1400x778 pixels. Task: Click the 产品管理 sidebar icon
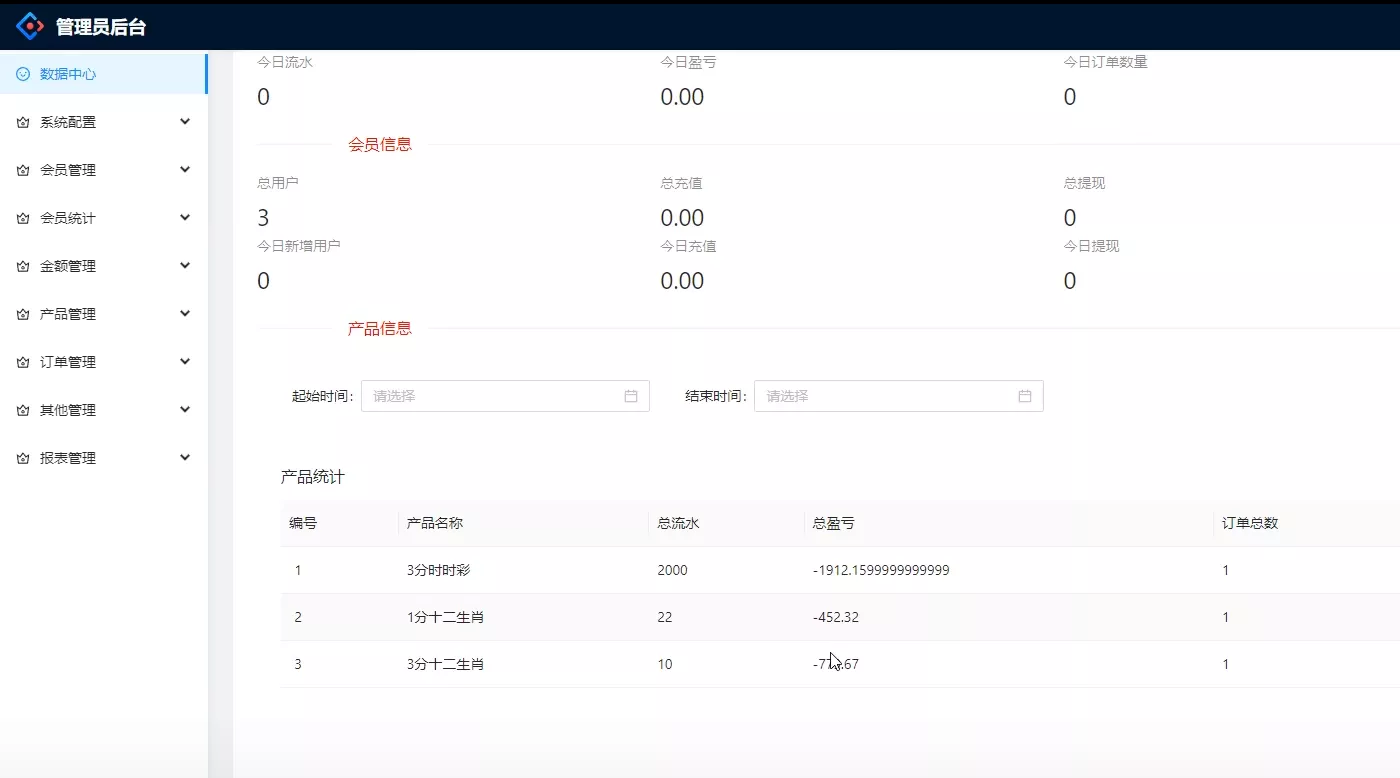[x=22, y=313]
